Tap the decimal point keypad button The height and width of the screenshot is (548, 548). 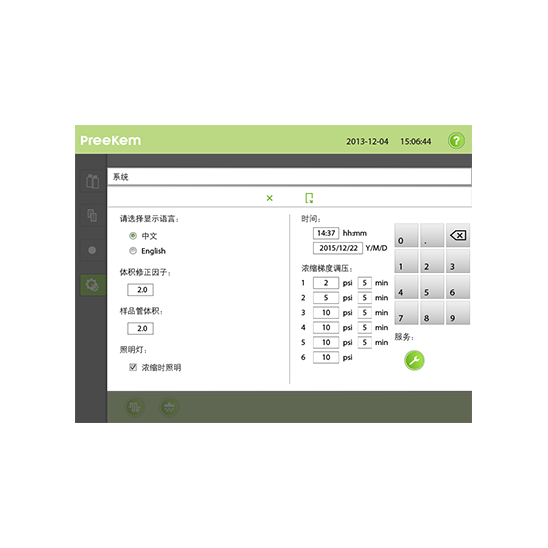[432, 236]
